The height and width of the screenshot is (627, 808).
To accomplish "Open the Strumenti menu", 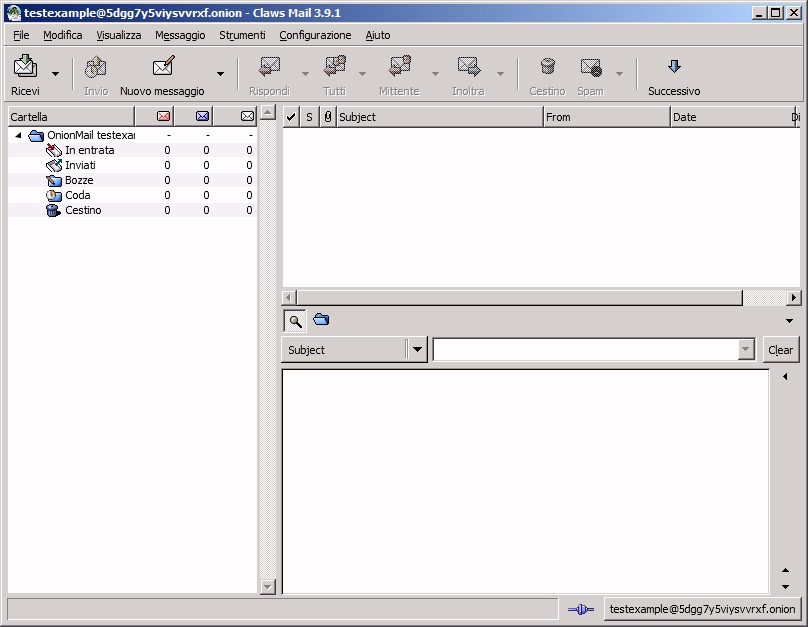I will coord(240,35).
